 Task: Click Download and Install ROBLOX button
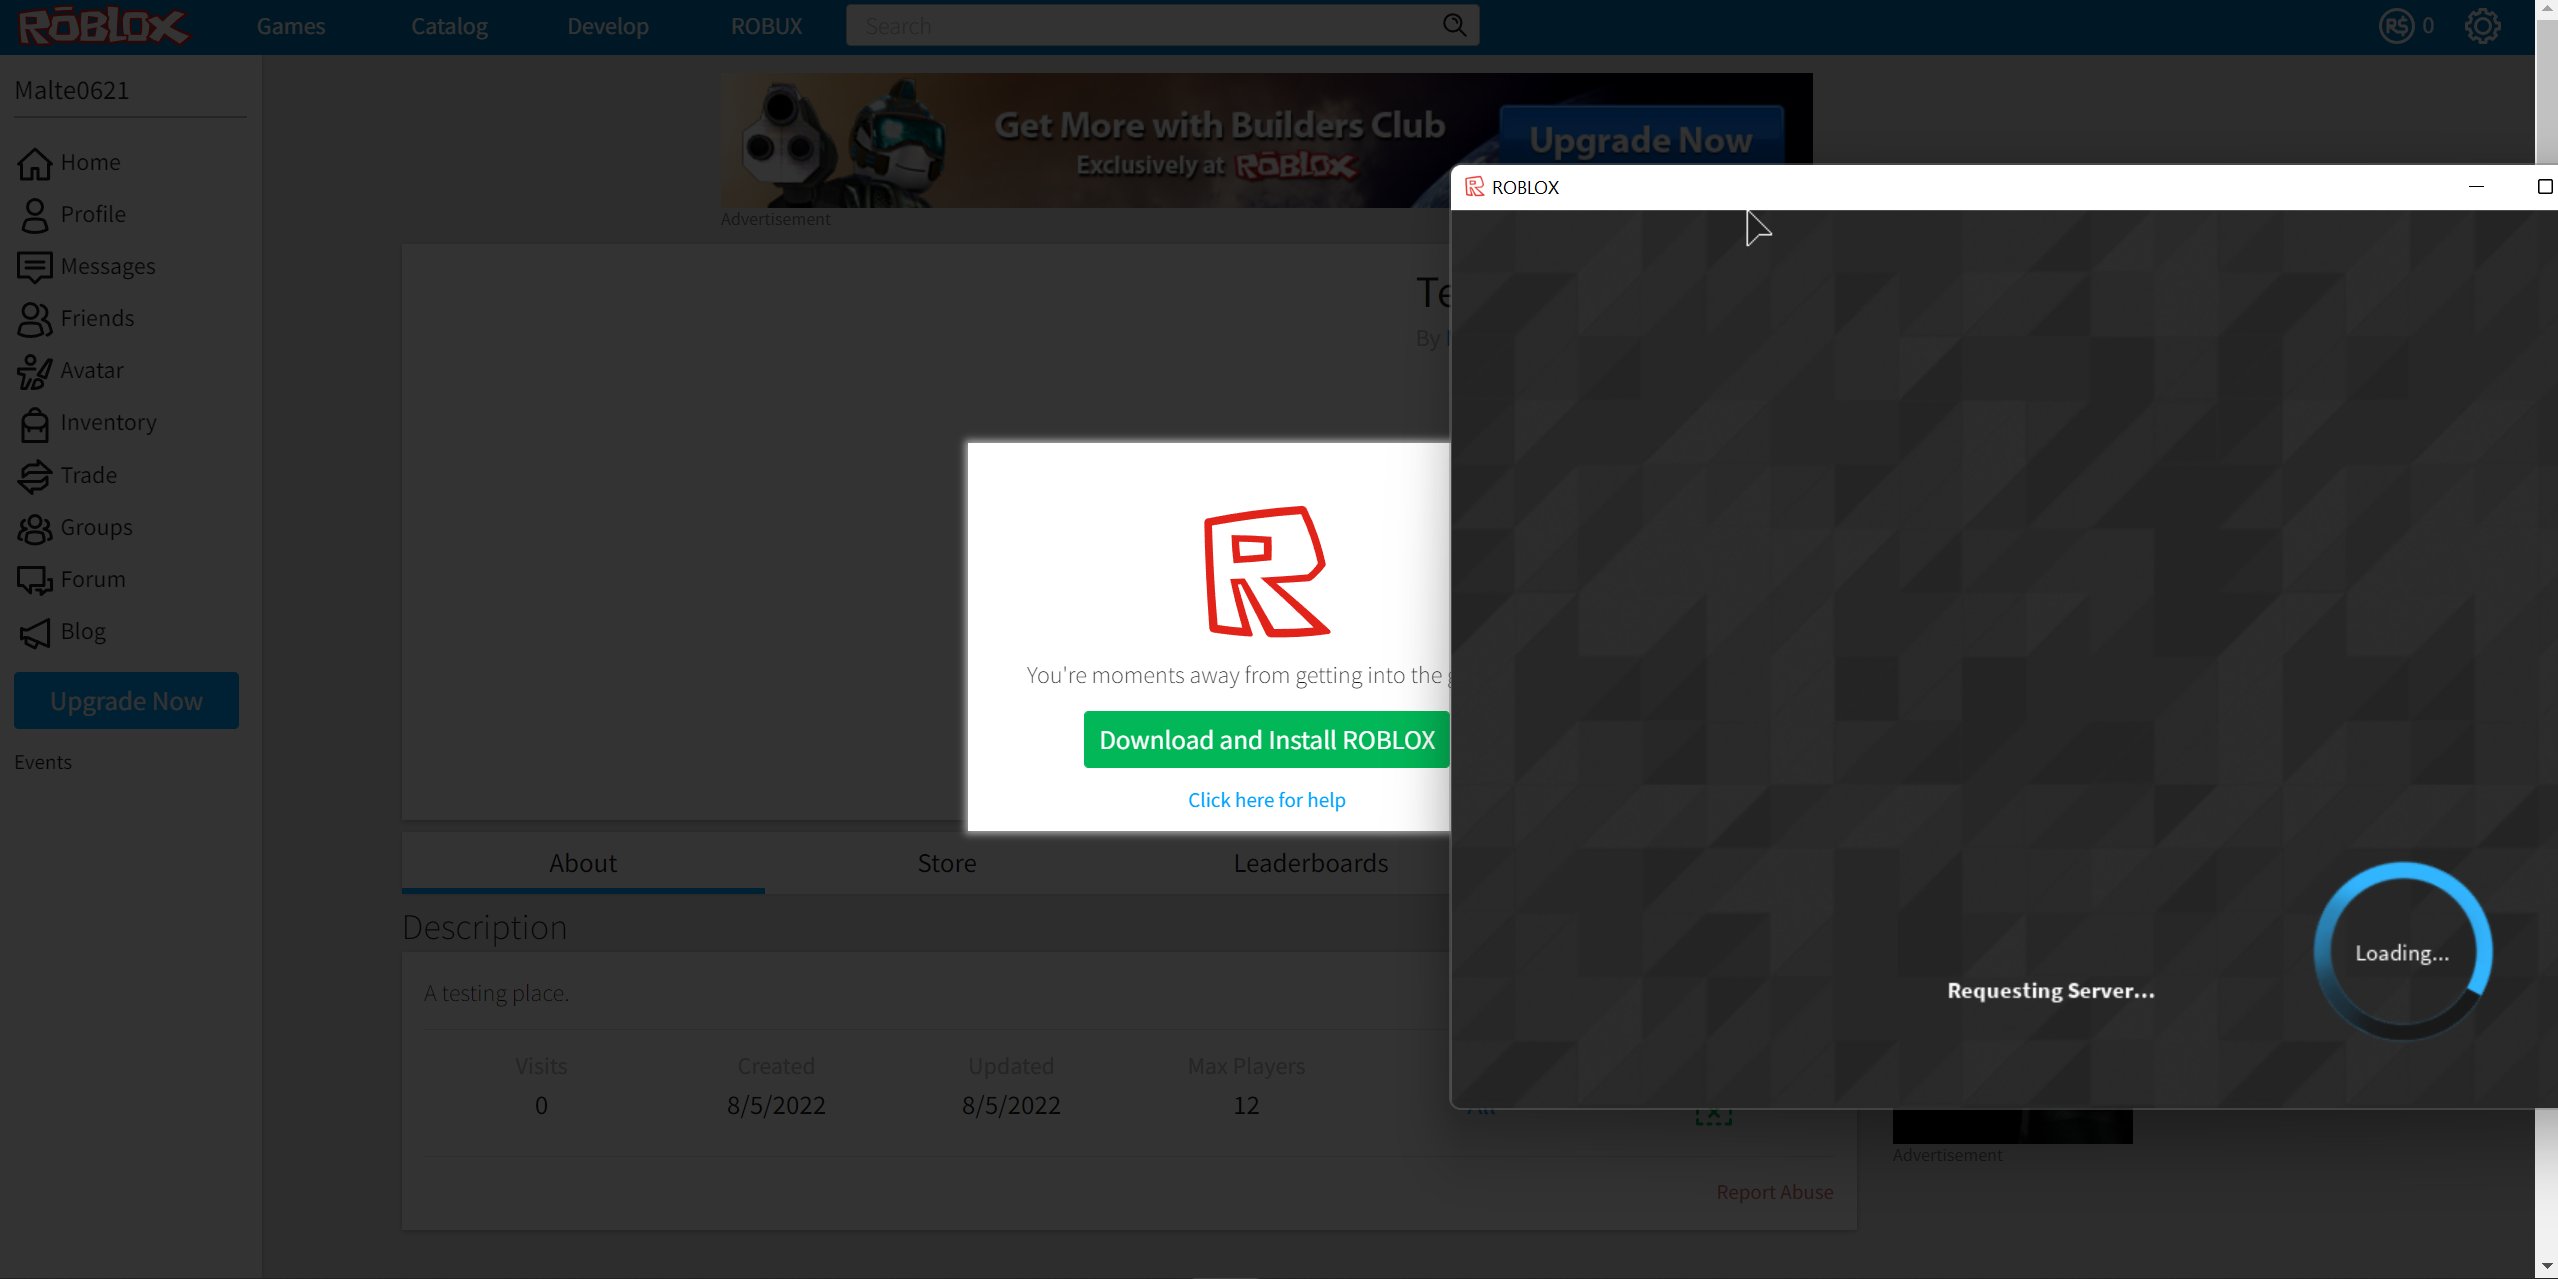[1267, 740]
